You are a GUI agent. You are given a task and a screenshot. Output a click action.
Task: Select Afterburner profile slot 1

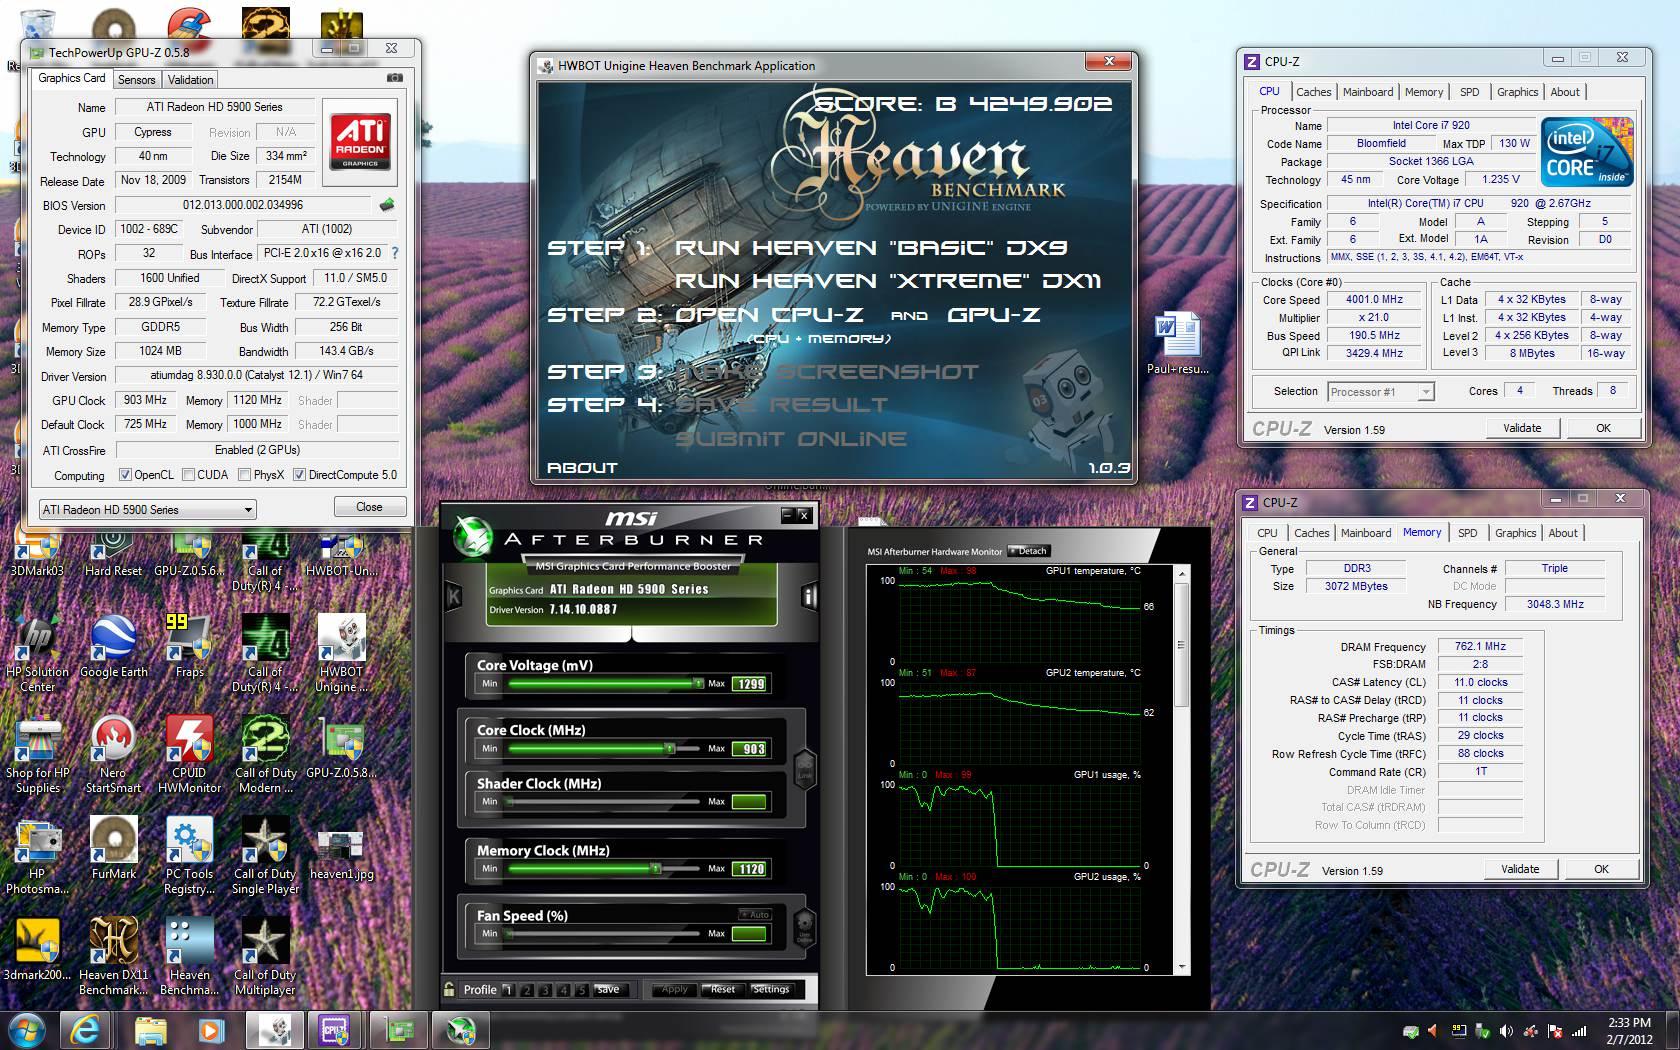[x=508, y=990]
